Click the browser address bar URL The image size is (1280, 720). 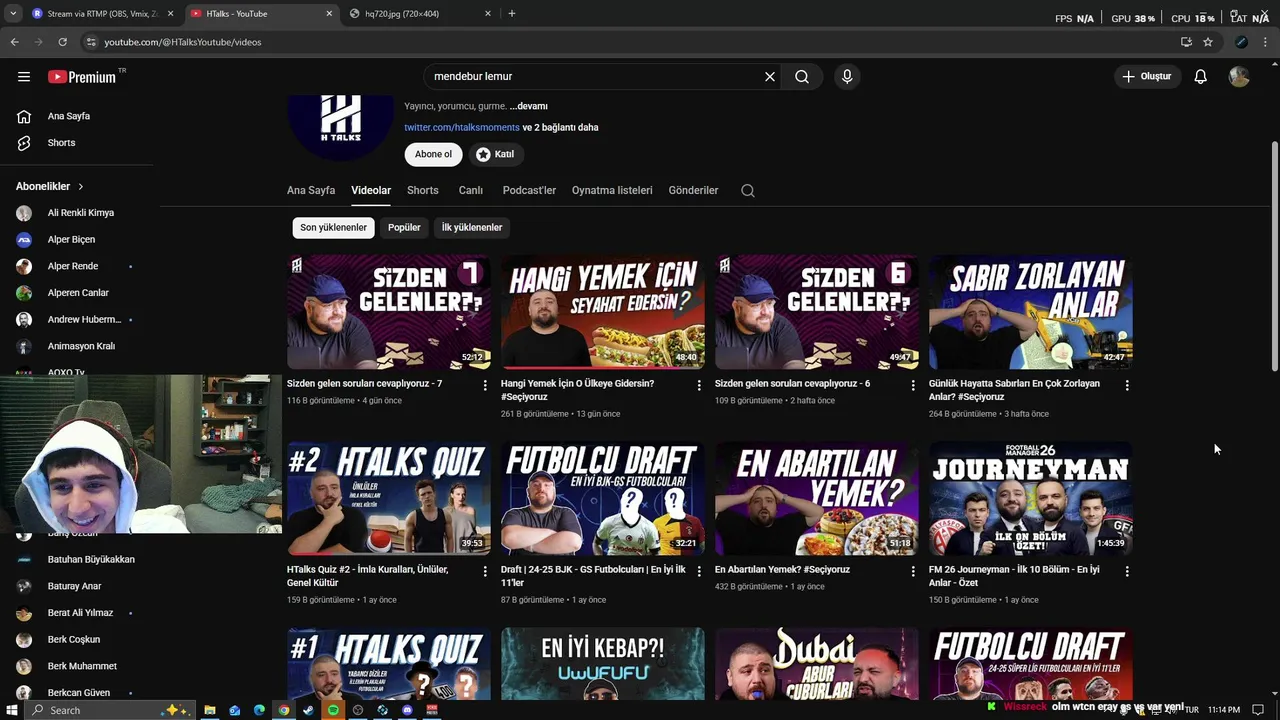click(183, 42)
